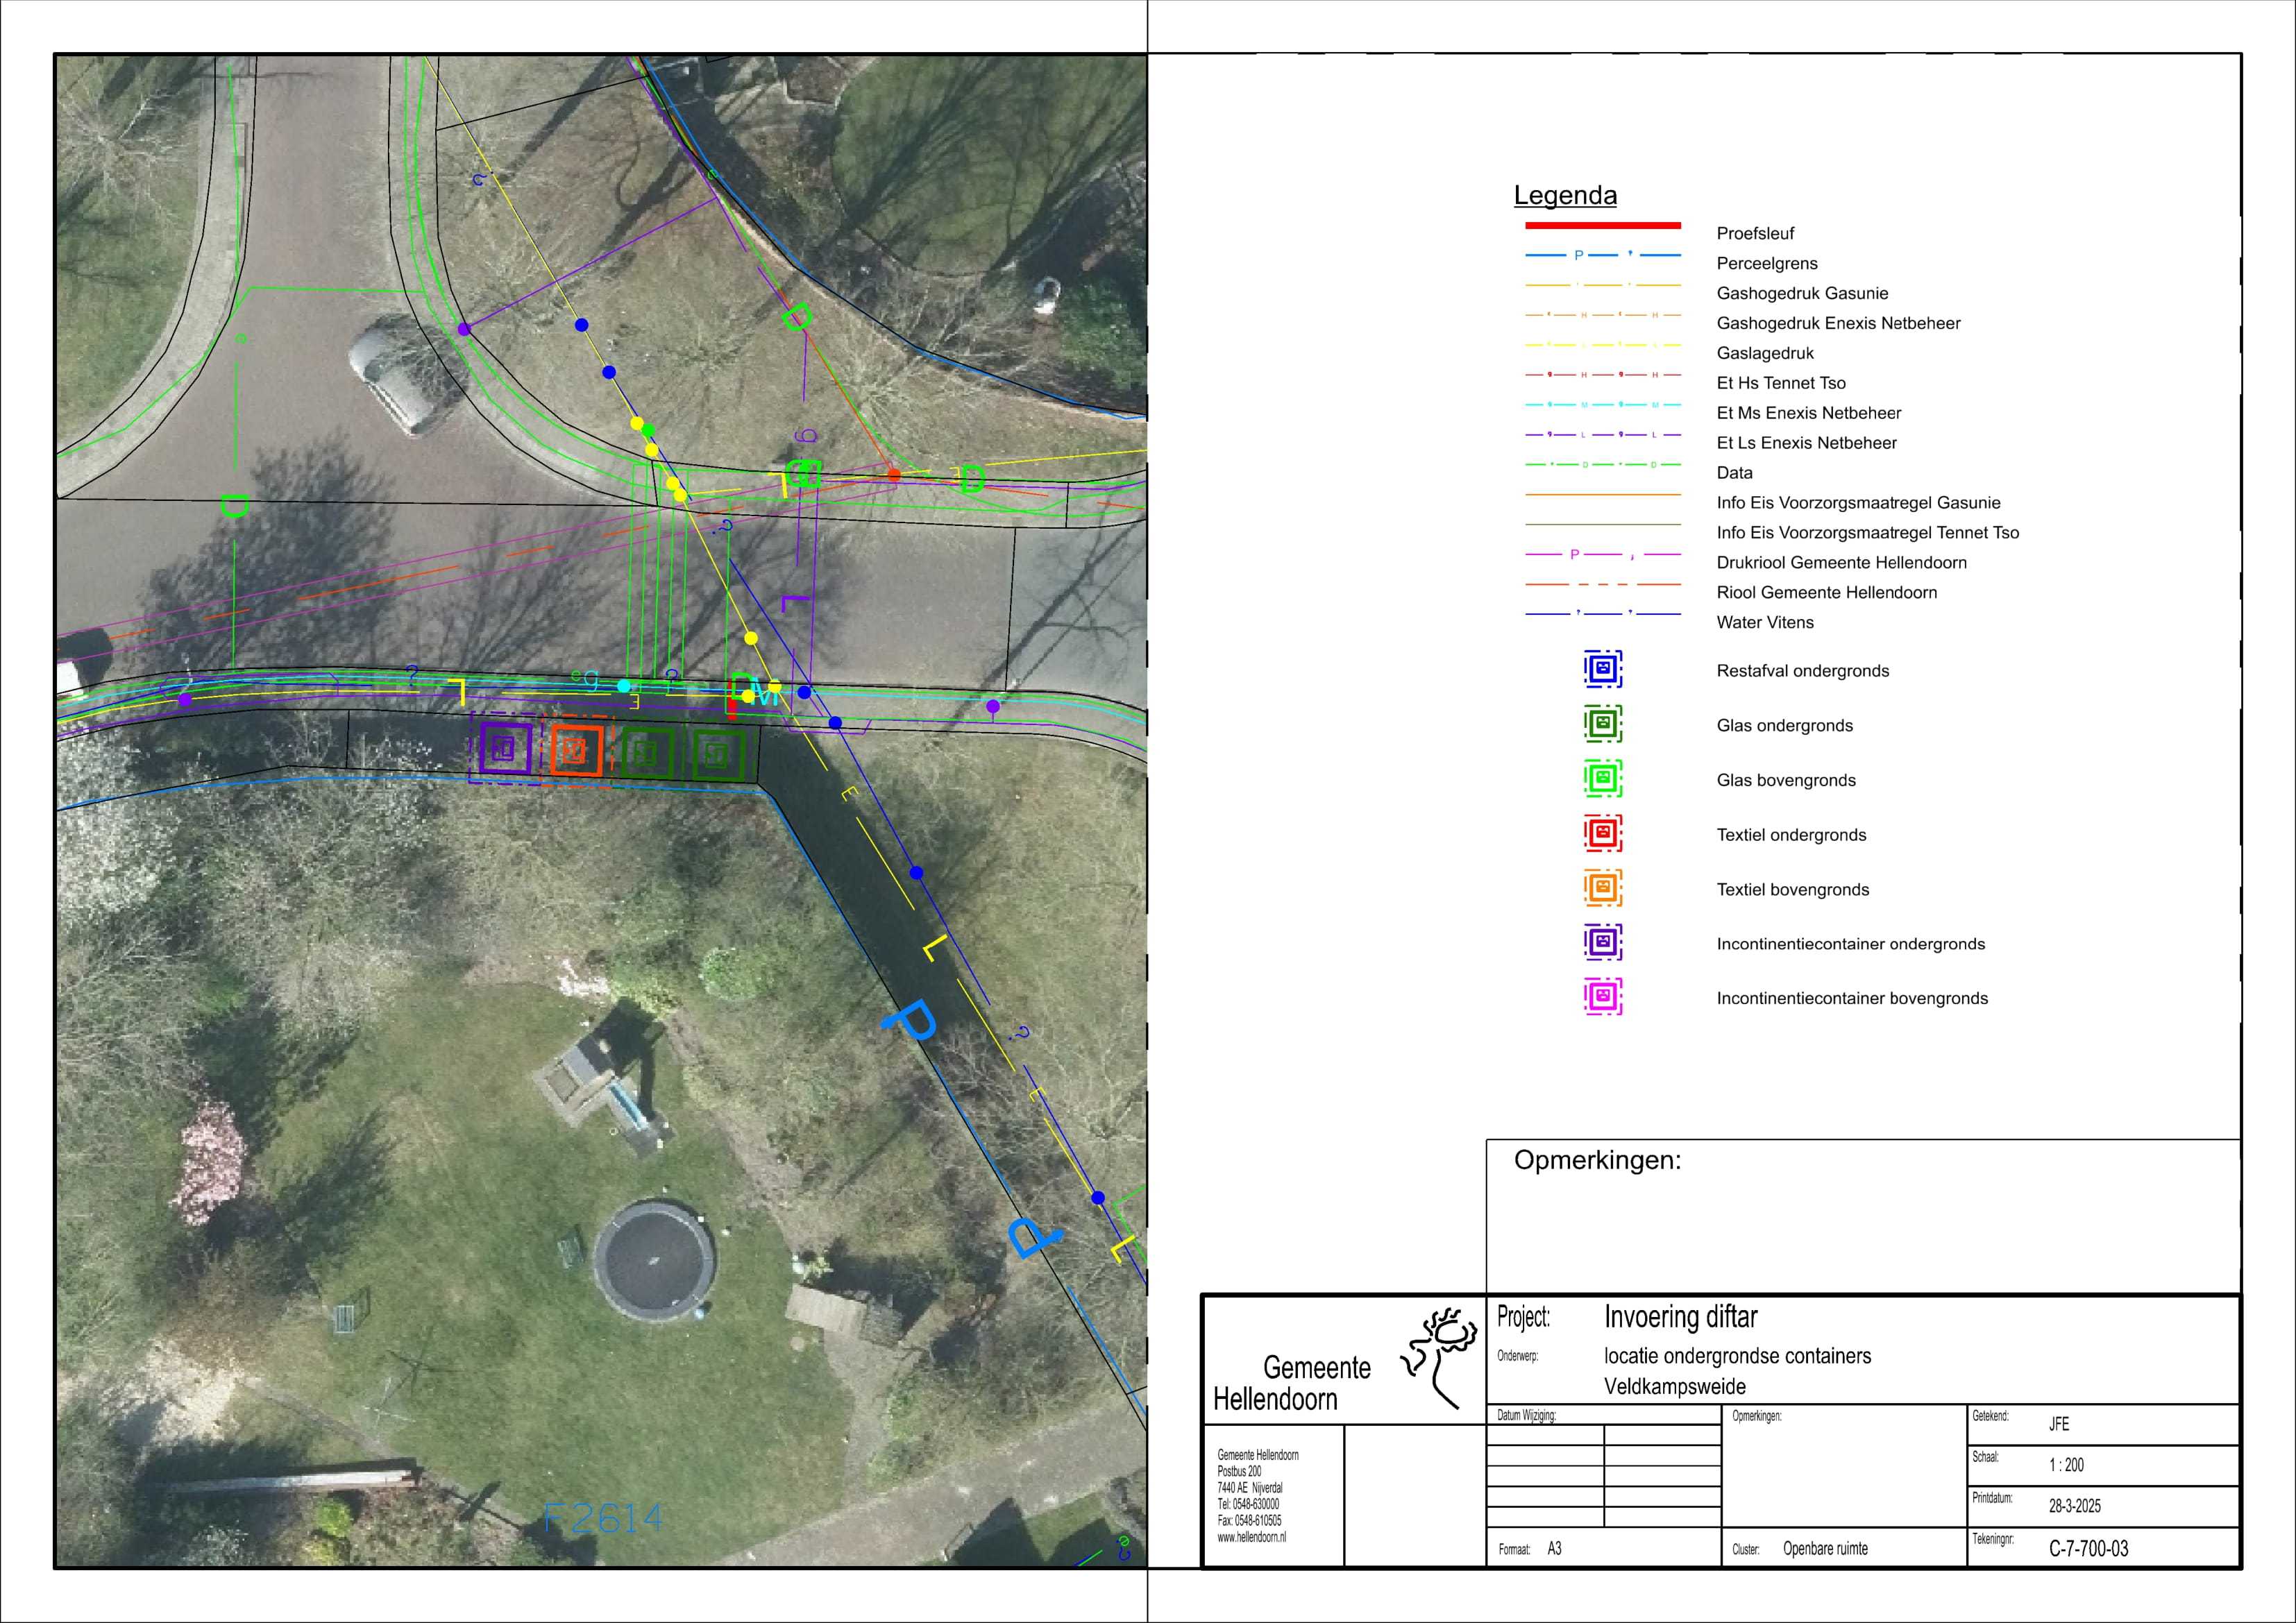The image size is (2296, 1623).
Task: Click the Textiel bovengronds legend icon
Action: 1602,888
